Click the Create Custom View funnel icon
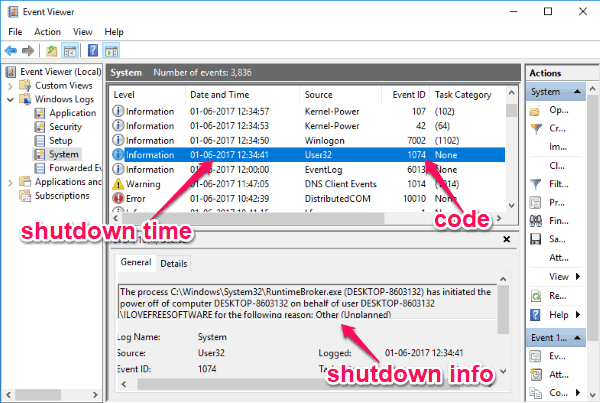 536,129
